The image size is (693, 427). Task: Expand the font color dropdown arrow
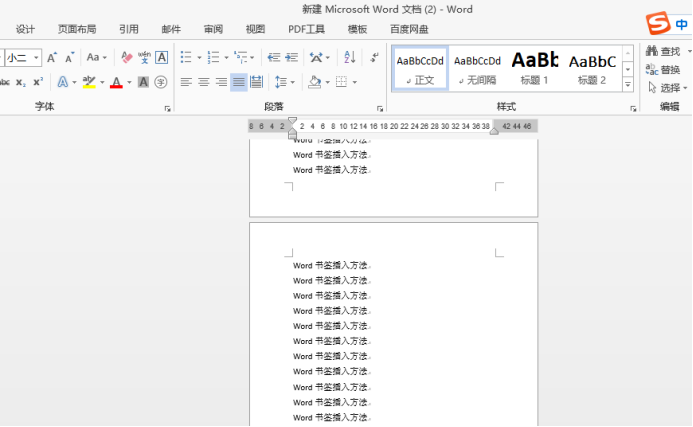pos(129,83)
